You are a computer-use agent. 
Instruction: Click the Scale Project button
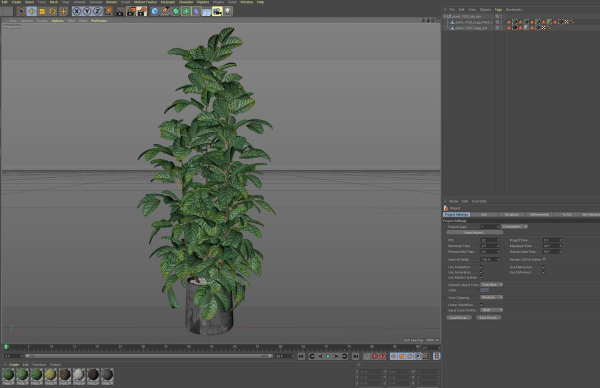pyautogui.click(x=474, y=233)
